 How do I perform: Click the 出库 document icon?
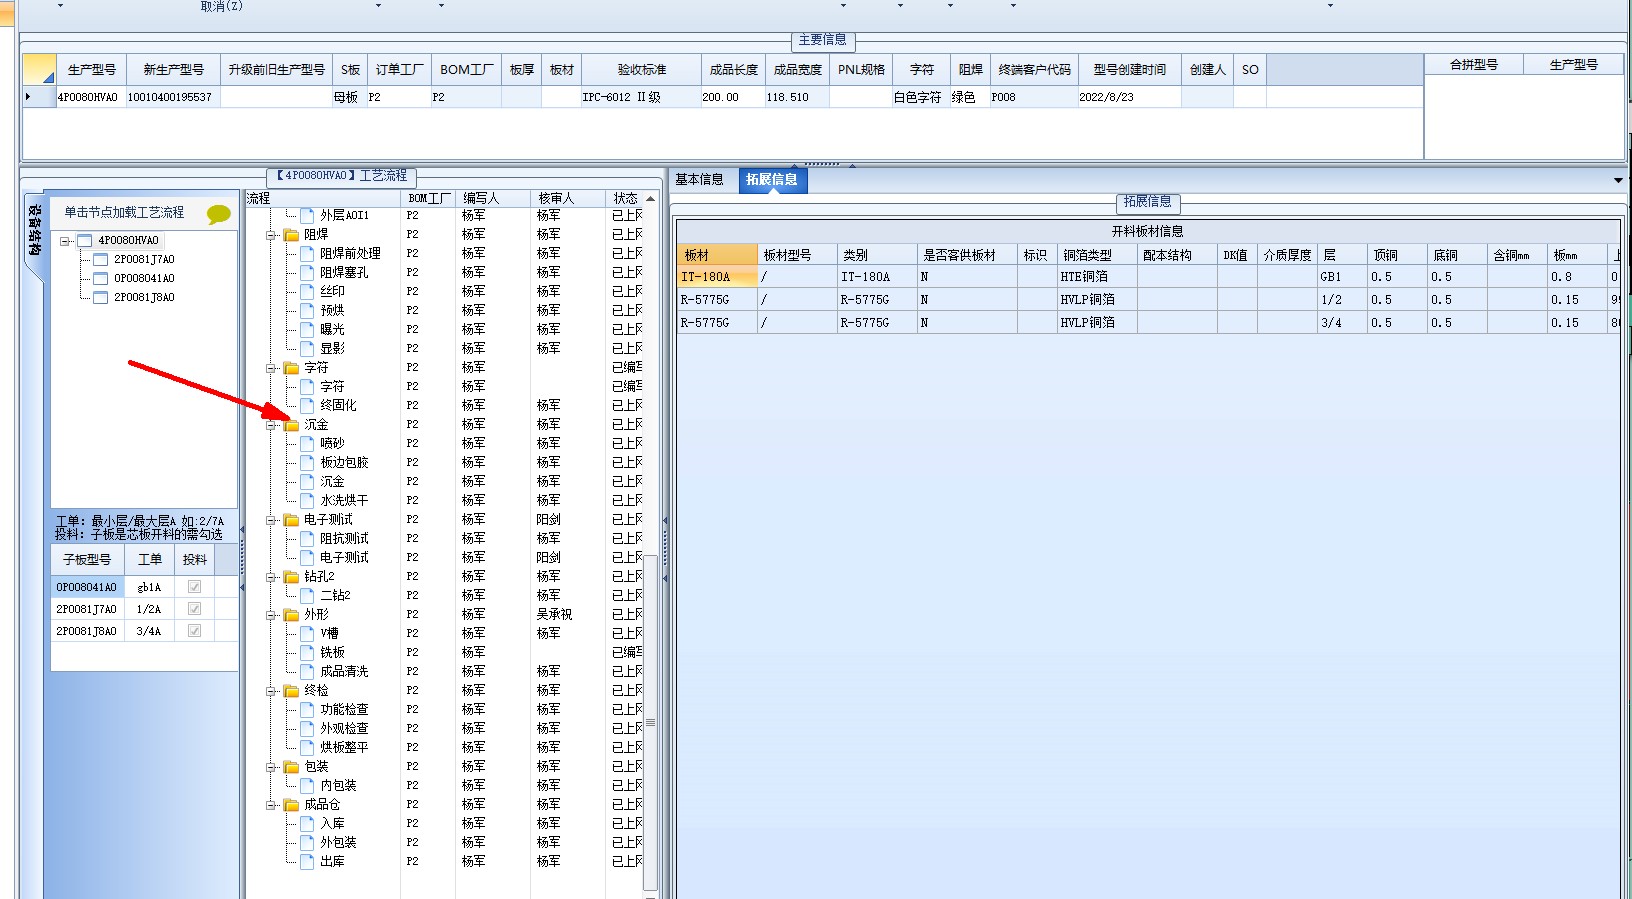(307, 862)
